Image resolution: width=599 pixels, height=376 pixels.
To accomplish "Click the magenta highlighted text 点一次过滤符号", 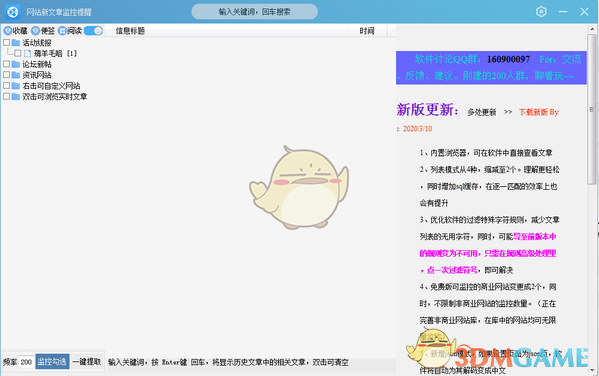I will 452,270.
